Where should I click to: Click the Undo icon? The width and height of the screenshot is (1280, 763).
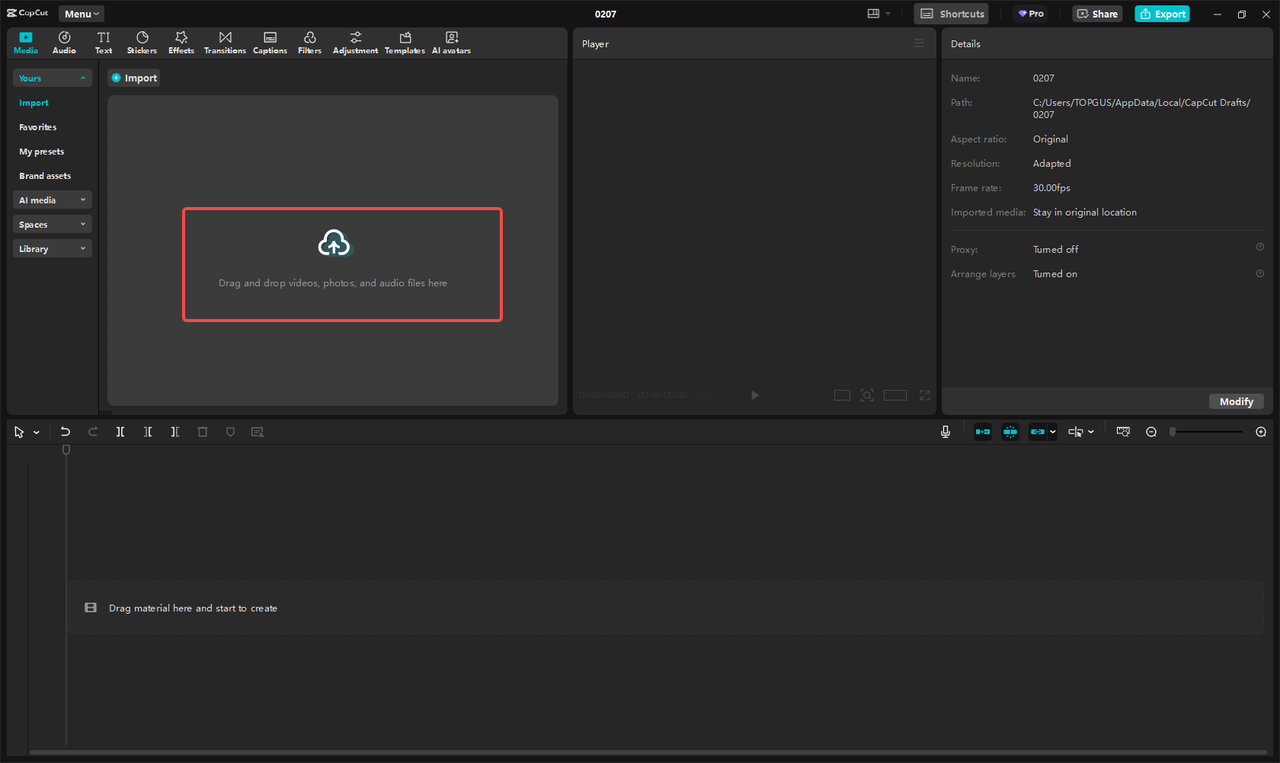coord(65,432)
